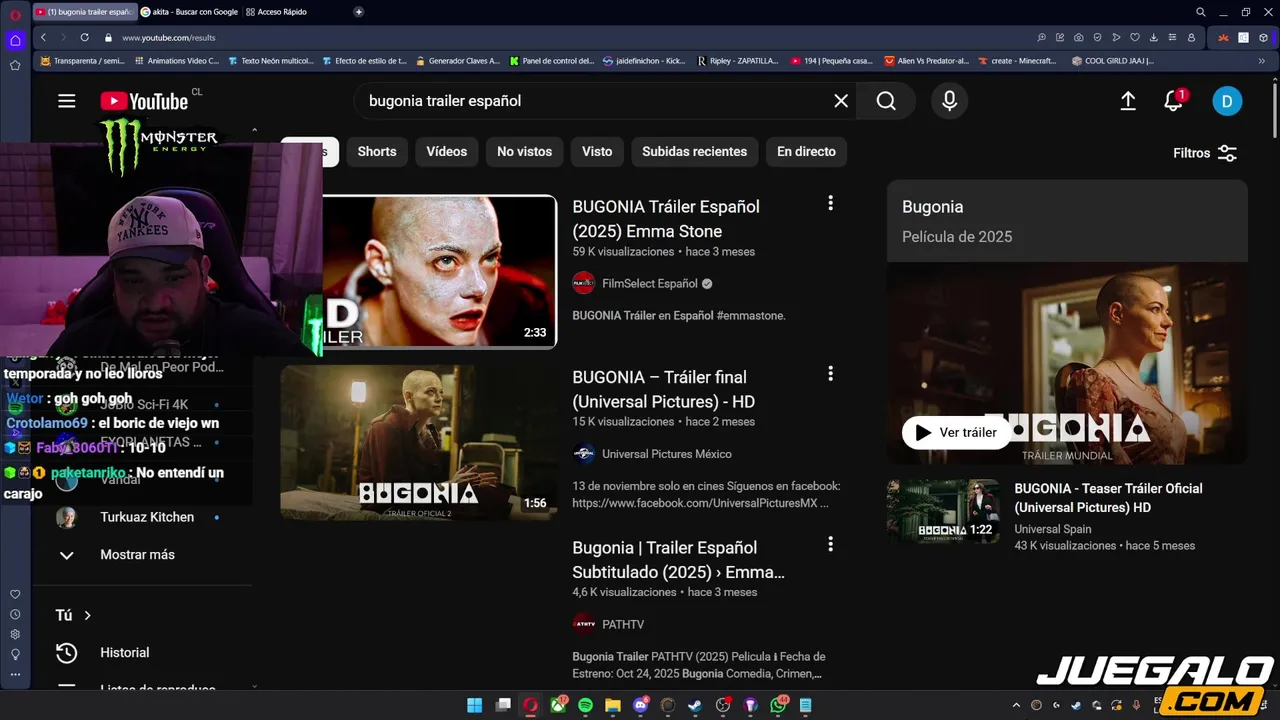The image size is (1280, 720).
Task: Open Steam from taskbar
Action: (695, 705)
